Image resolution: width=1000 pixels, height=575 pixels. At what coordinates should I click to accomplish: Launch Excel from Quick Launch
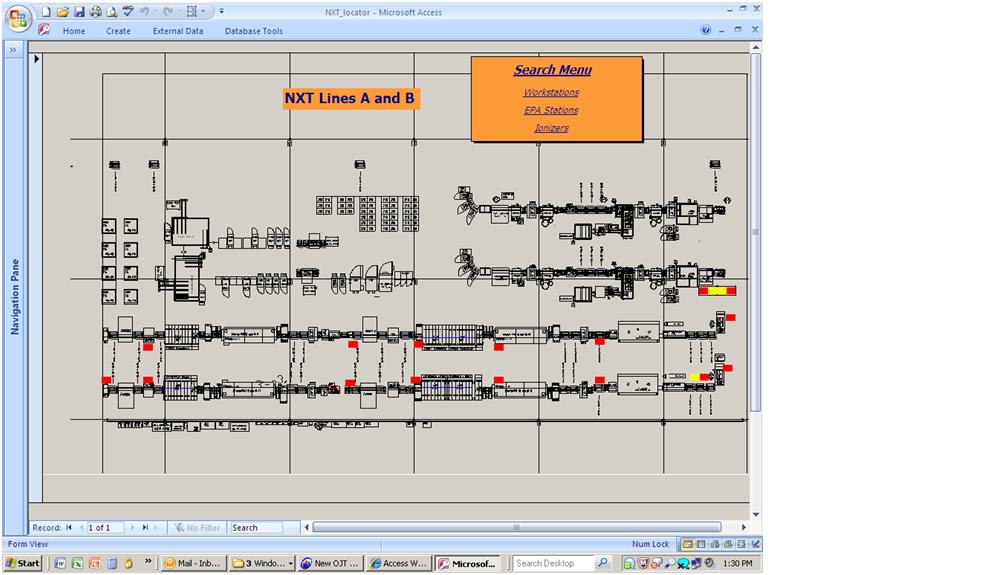[77, 564]
